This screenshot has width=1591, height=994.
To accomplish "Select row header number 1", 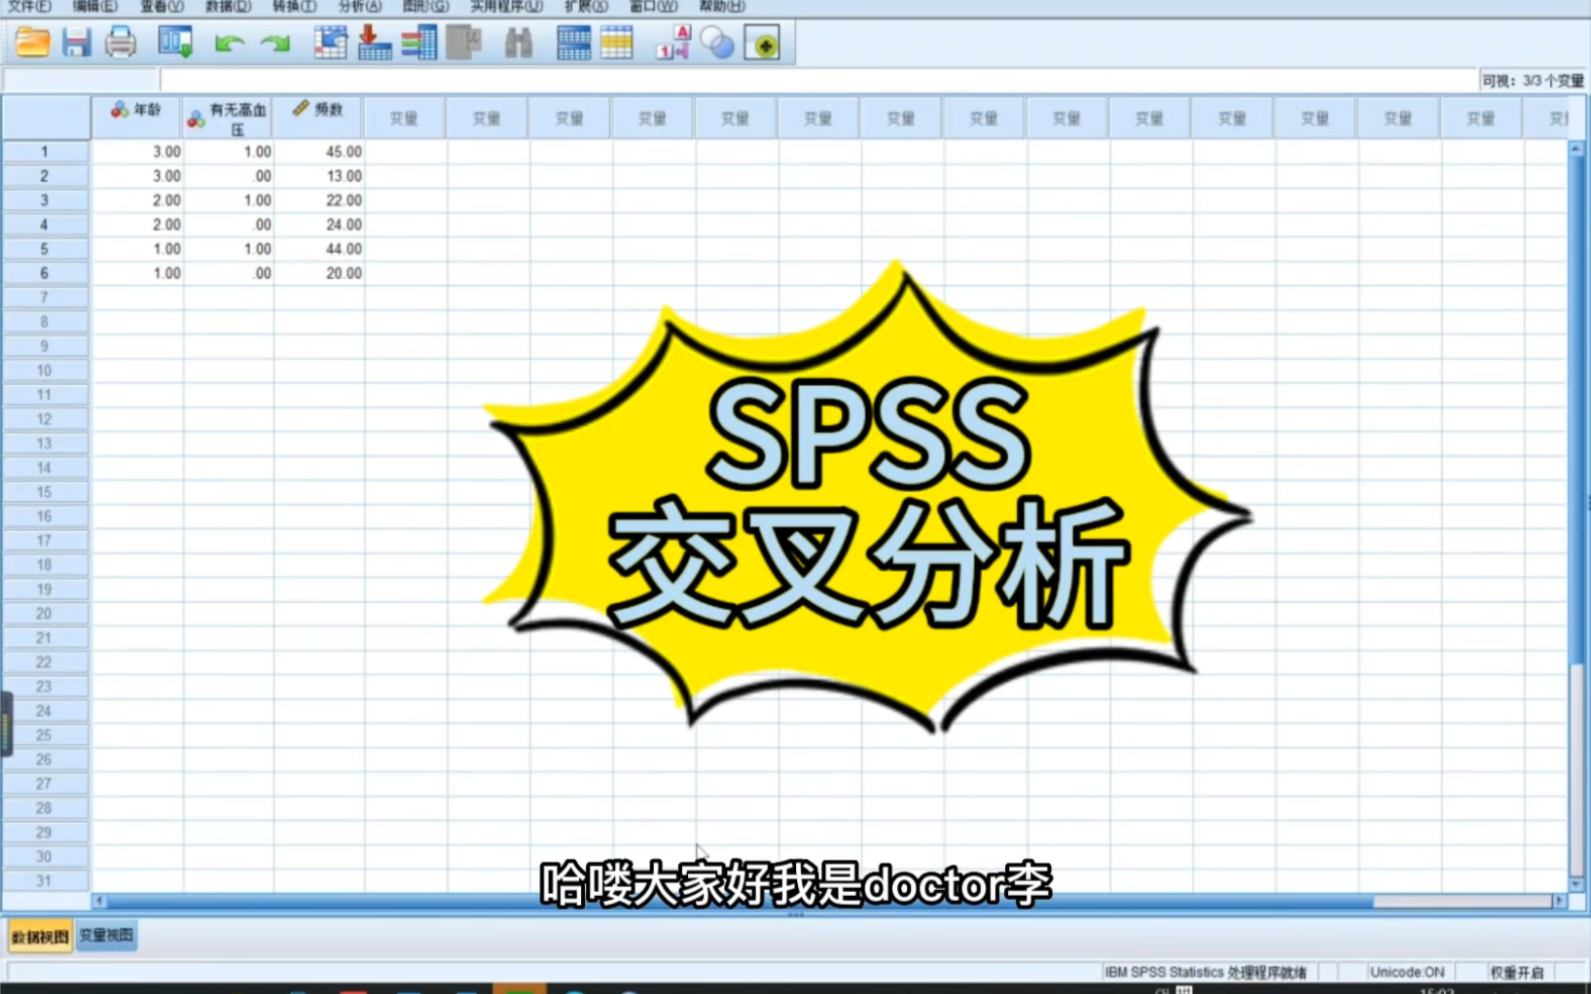I will [45, 152].
